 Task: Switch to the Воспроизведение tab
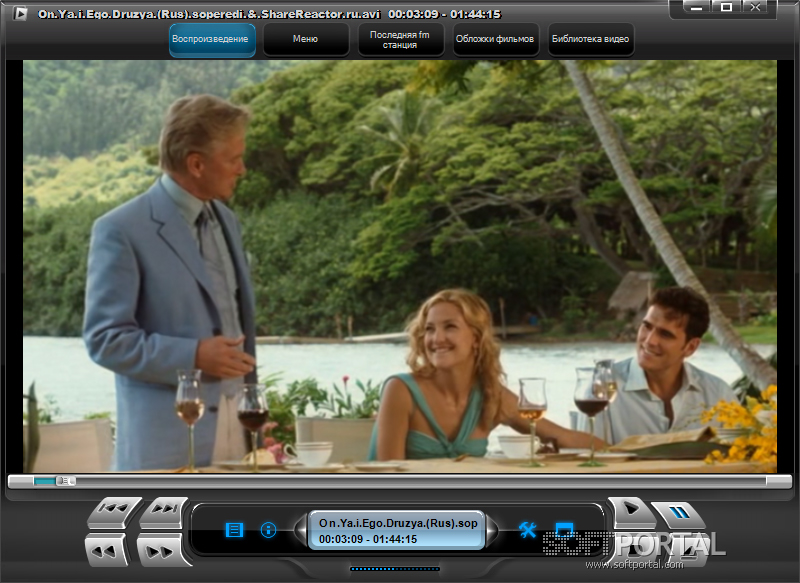[212, 39]
